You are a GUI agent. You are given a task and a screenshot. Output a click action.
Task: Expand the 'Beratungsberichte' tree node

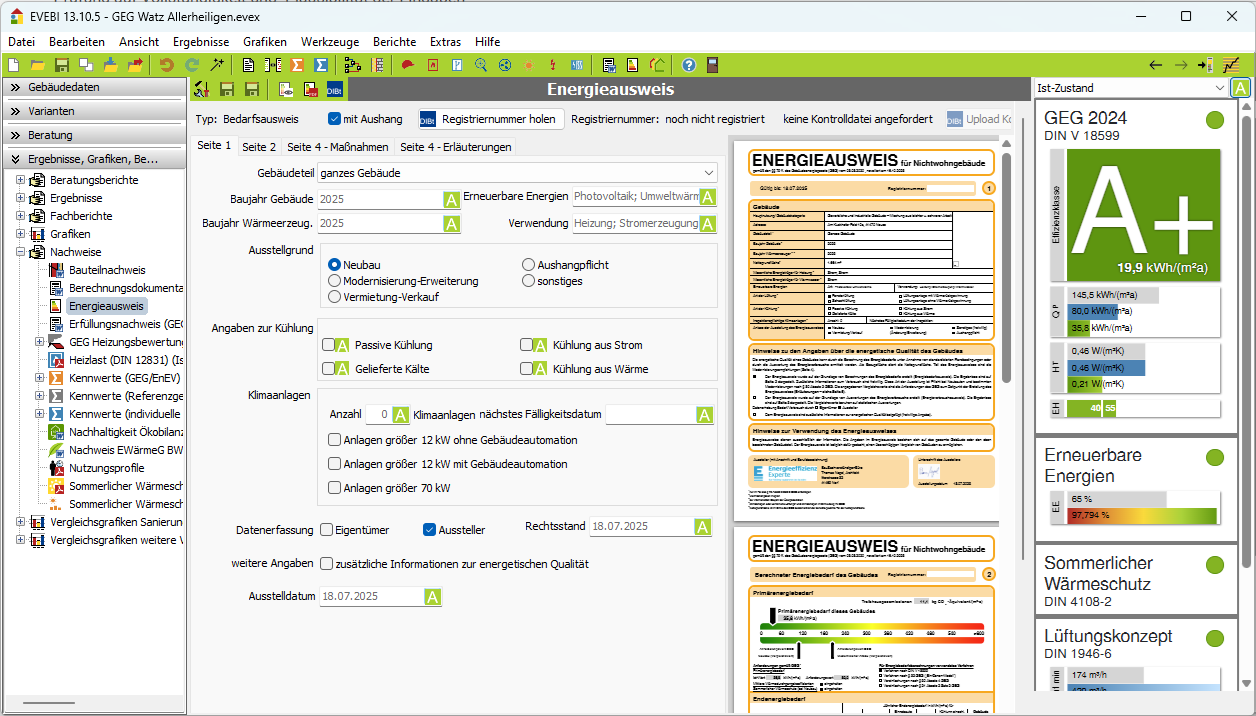[21, 180]
